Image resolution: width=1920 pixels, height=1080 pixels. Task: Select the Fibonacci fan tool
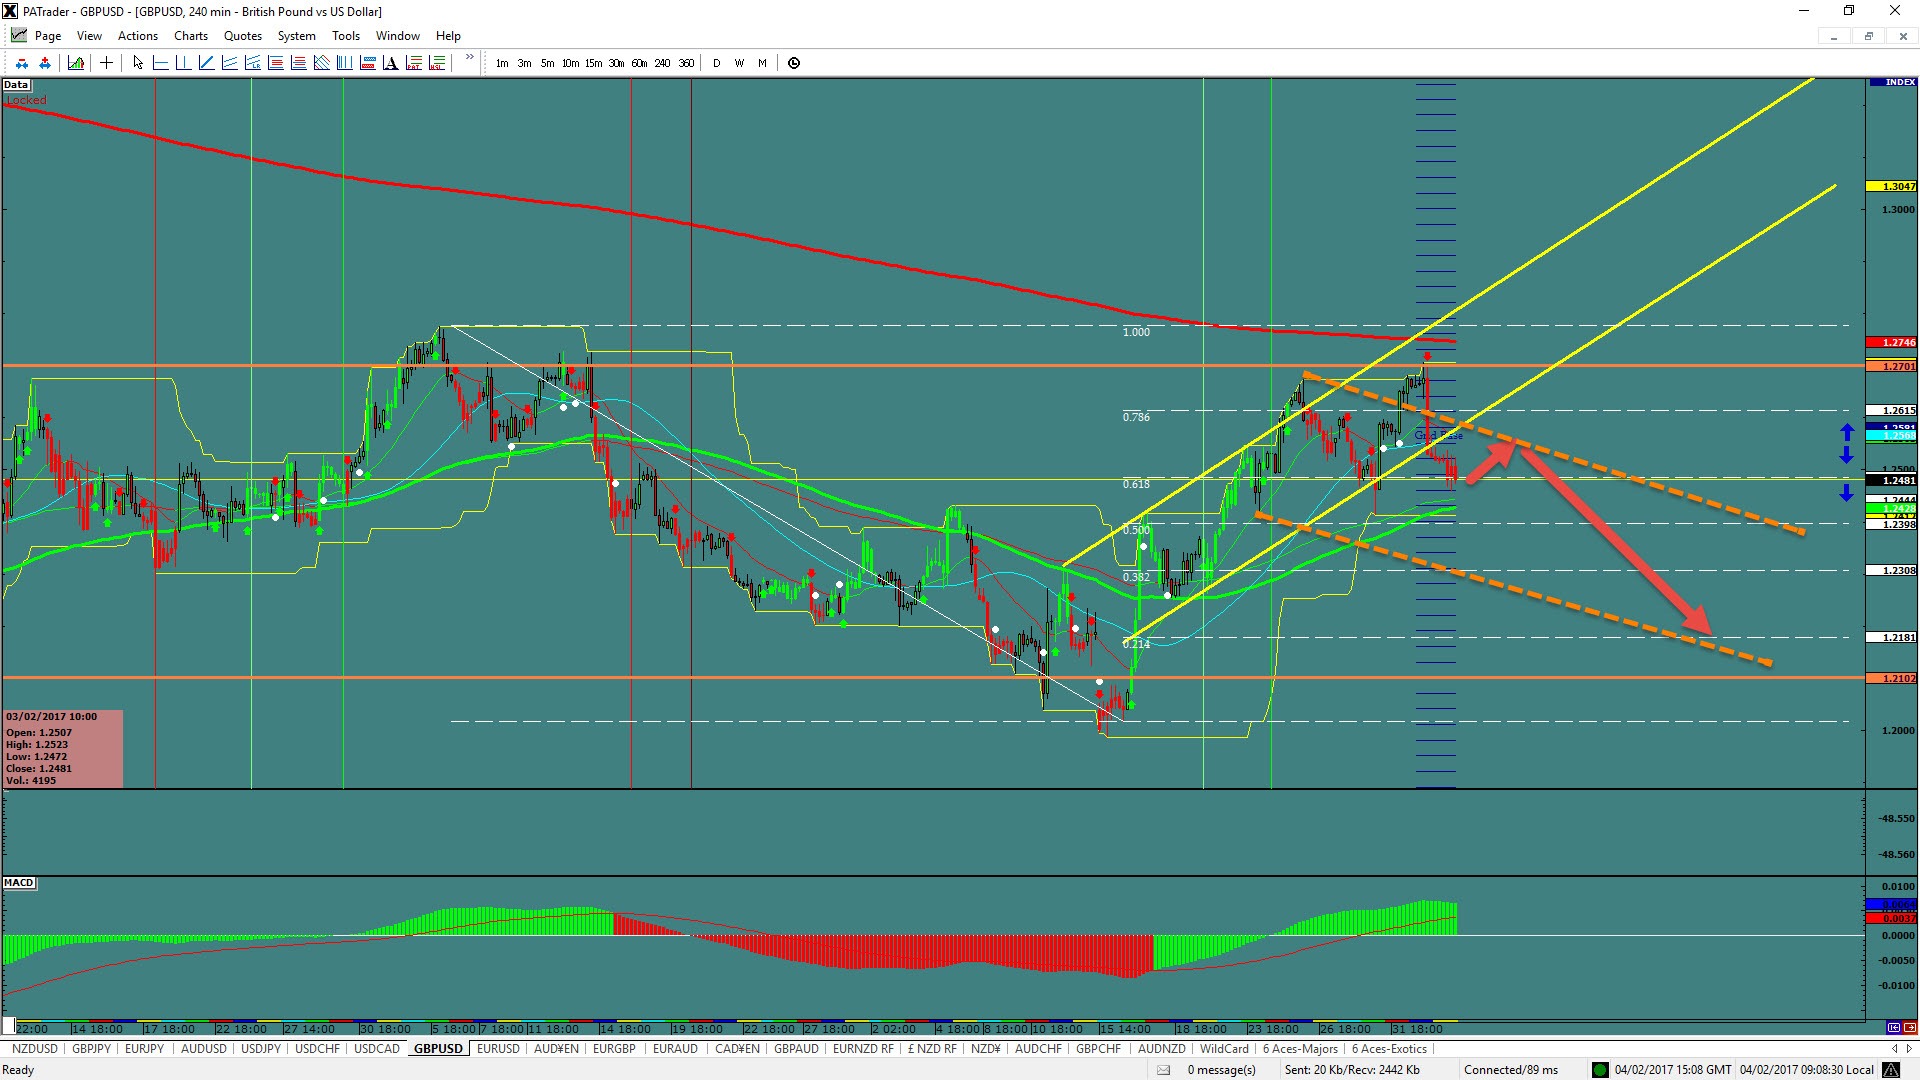pyautogui.click(x=321, y=63)
